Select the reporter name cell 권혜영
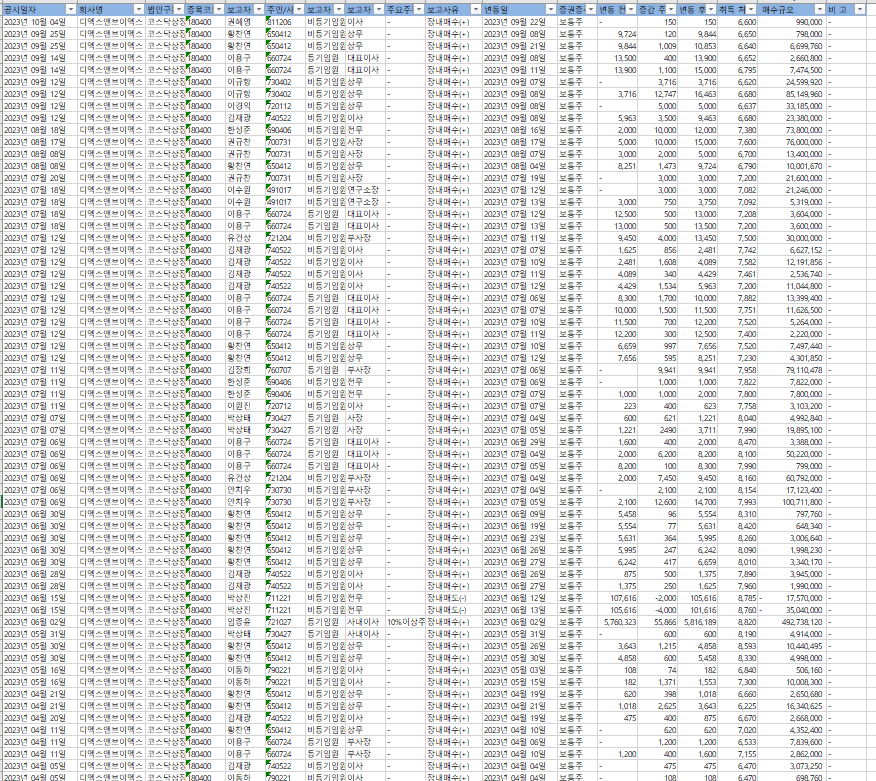 (245, 22)
